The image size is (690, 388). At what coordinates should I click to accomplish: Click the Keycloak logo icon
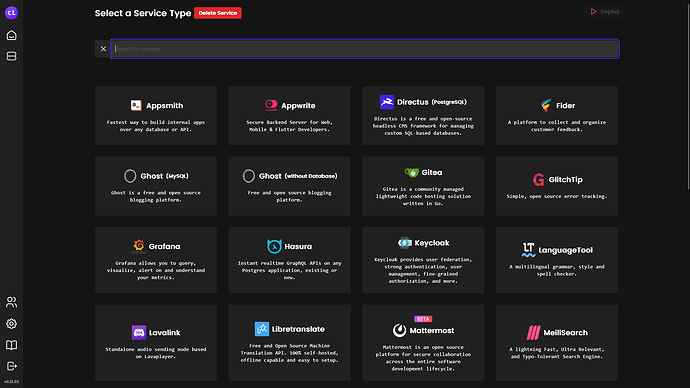[x=404, y=243]
